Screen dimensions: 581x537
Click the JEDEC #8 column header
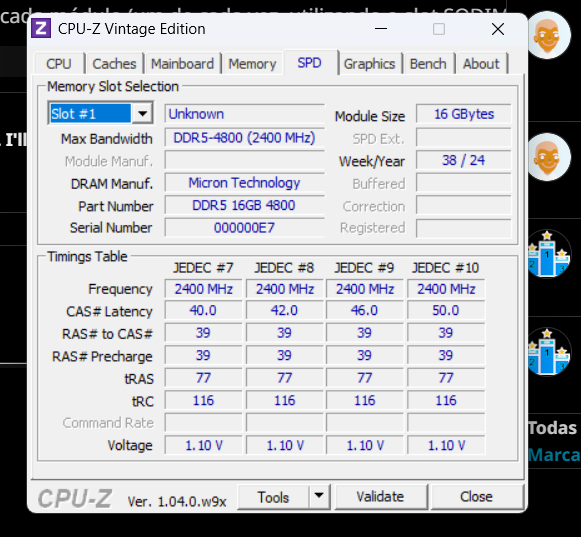284,268
